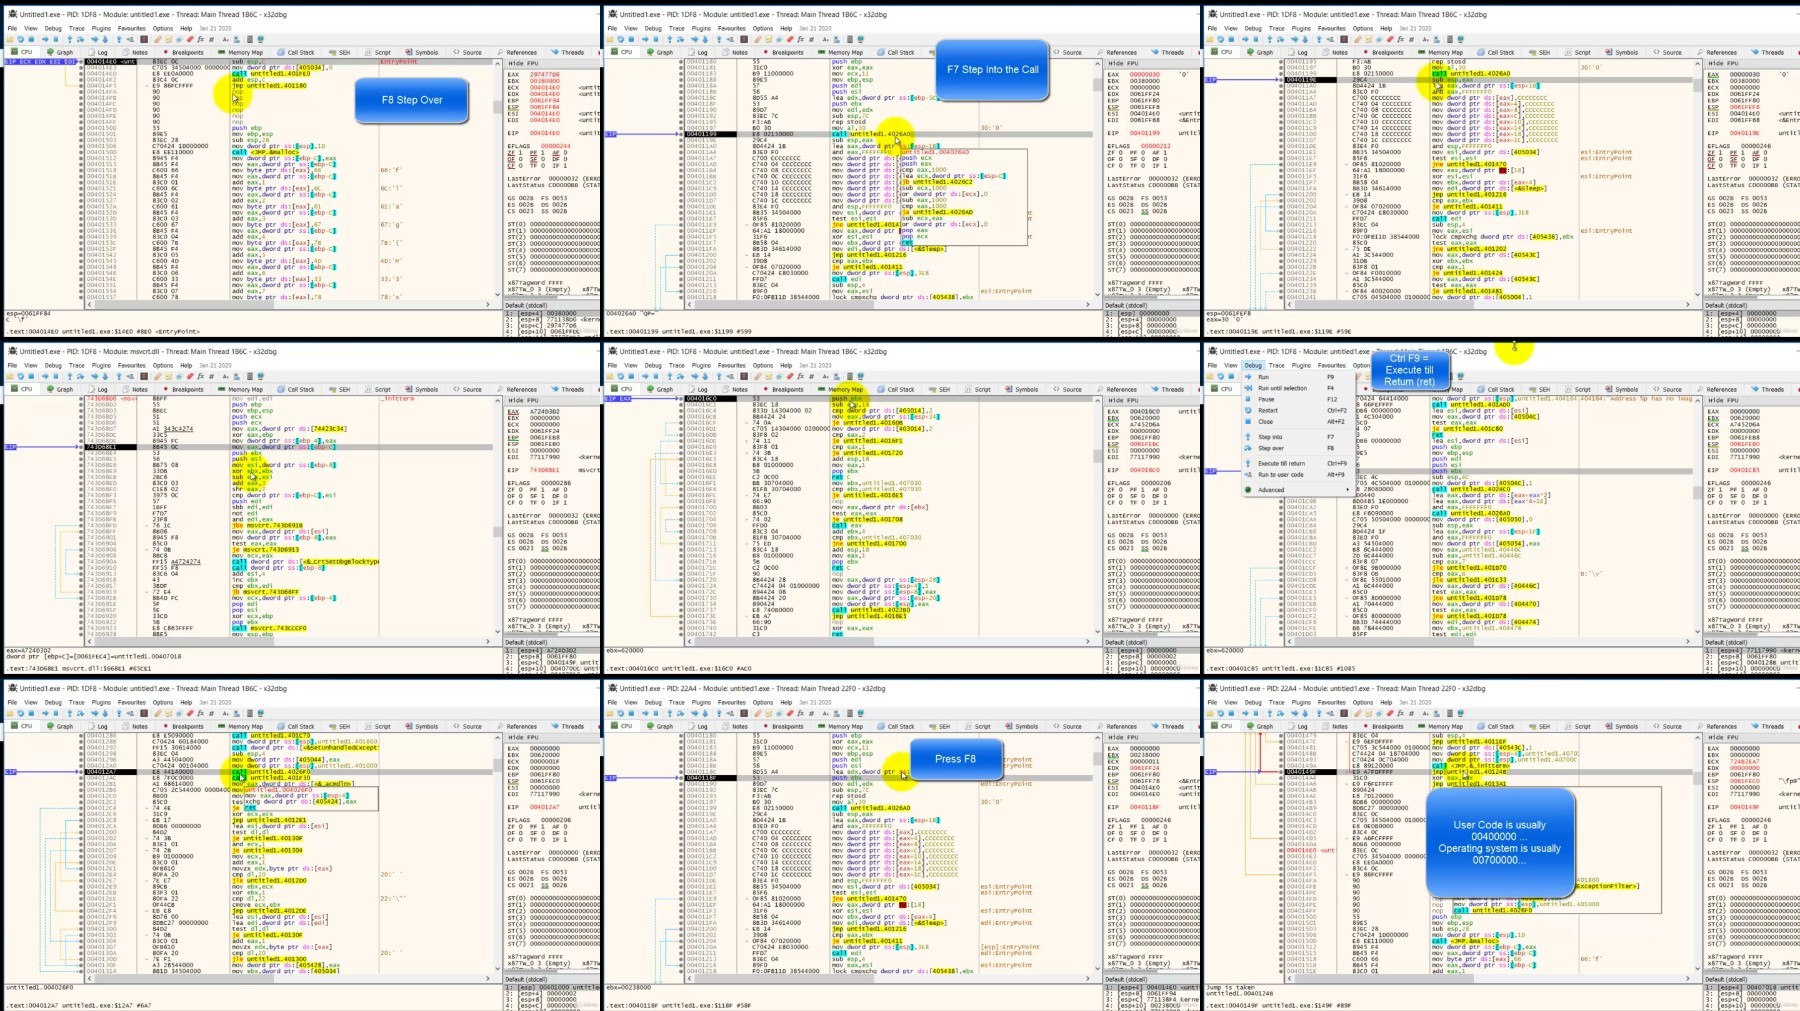Toggle breakpoint bullet at 004014E3 in F8 Step Over window
1800x1011 pixels.
click(x=81, y=68)
